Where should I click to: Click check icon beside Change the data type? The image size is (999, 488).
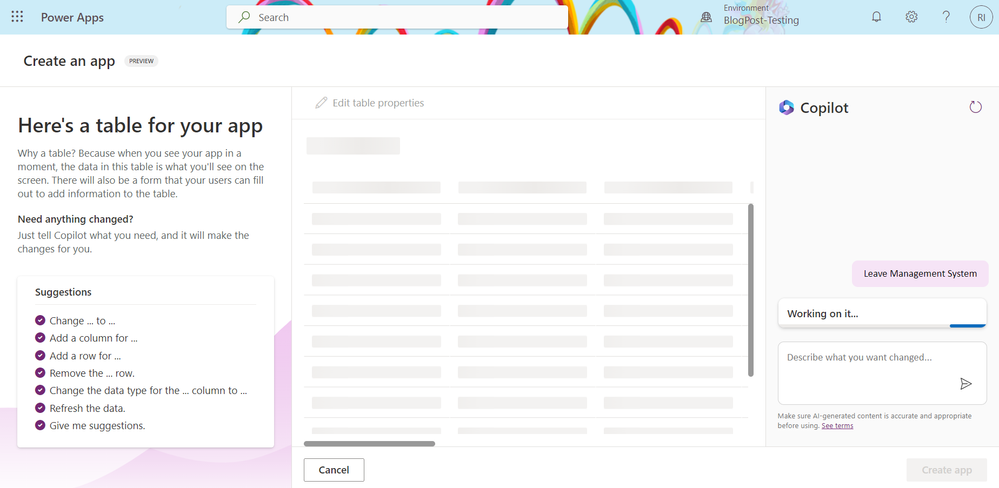point(40,390)
